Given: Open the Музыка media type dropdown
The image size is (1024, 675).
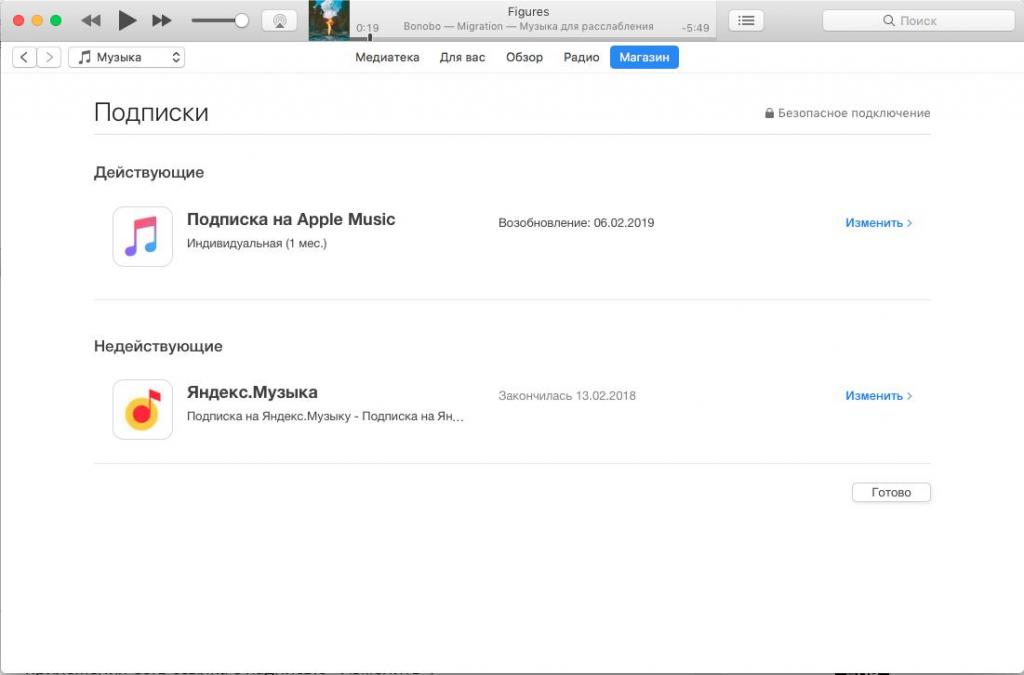Looking at the screenshot, I should coord(127,57).
